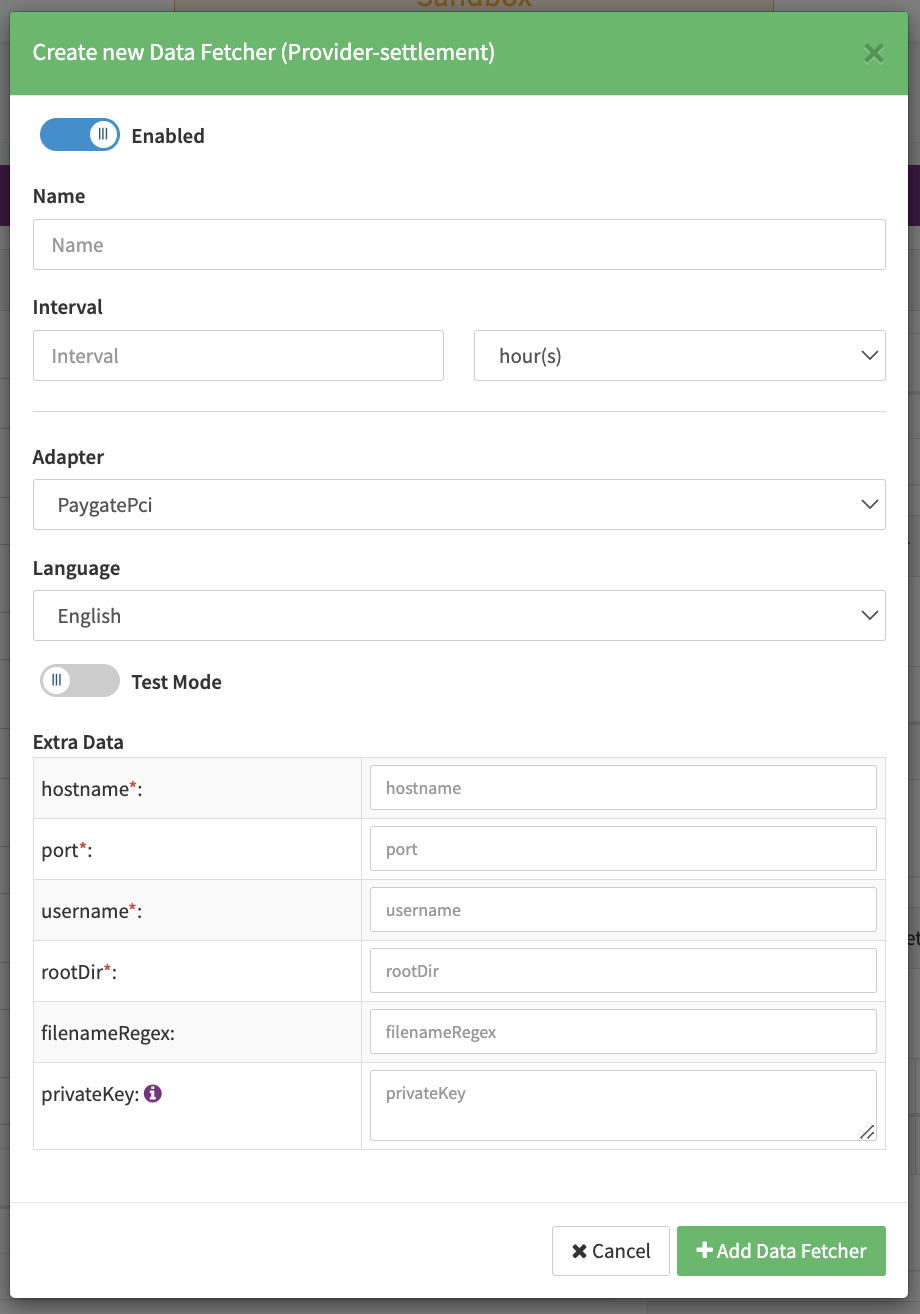Focus the Name input field
920x1314 pixels.
click(459, 245)
